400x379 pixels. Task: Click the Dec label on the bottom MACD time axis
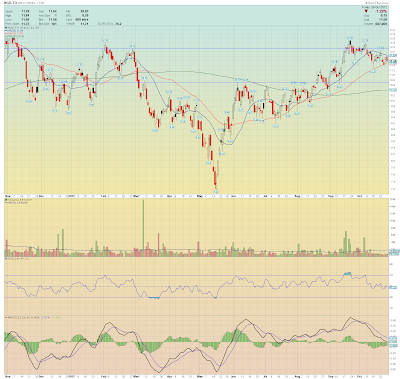pyautogui.click(x=41, y=376)
